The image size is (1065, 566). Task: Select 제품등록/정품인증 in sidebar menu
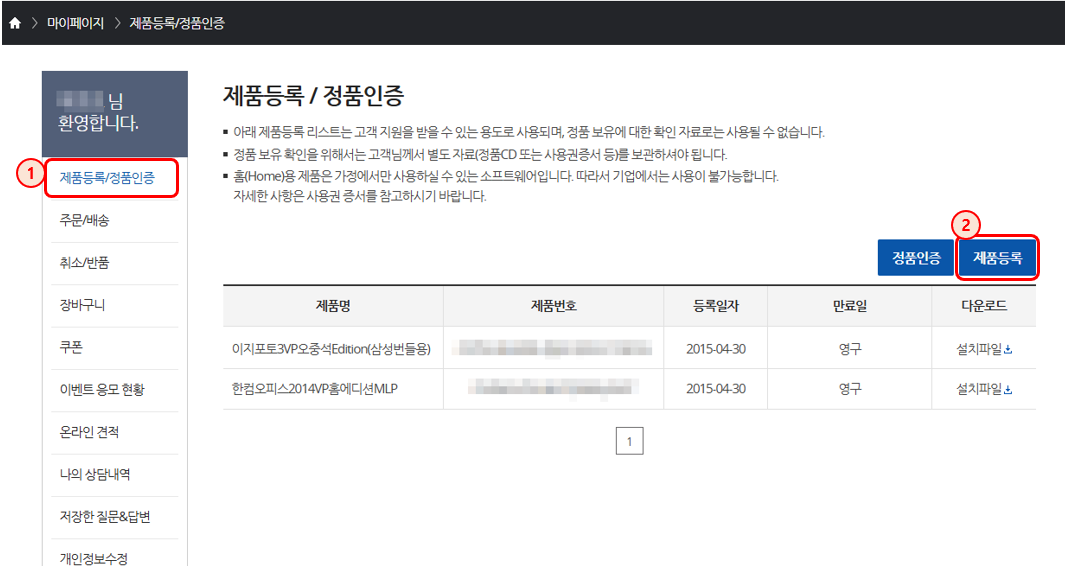[107, 178]
